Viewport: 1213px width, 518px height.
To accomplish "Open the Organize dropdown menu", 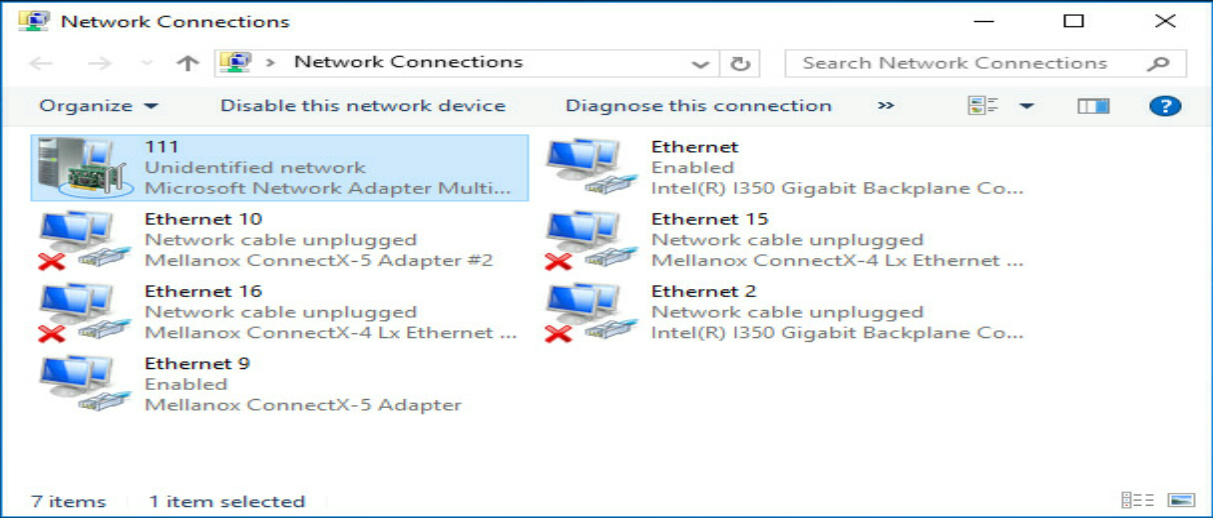I will click(x=98, y=106).
